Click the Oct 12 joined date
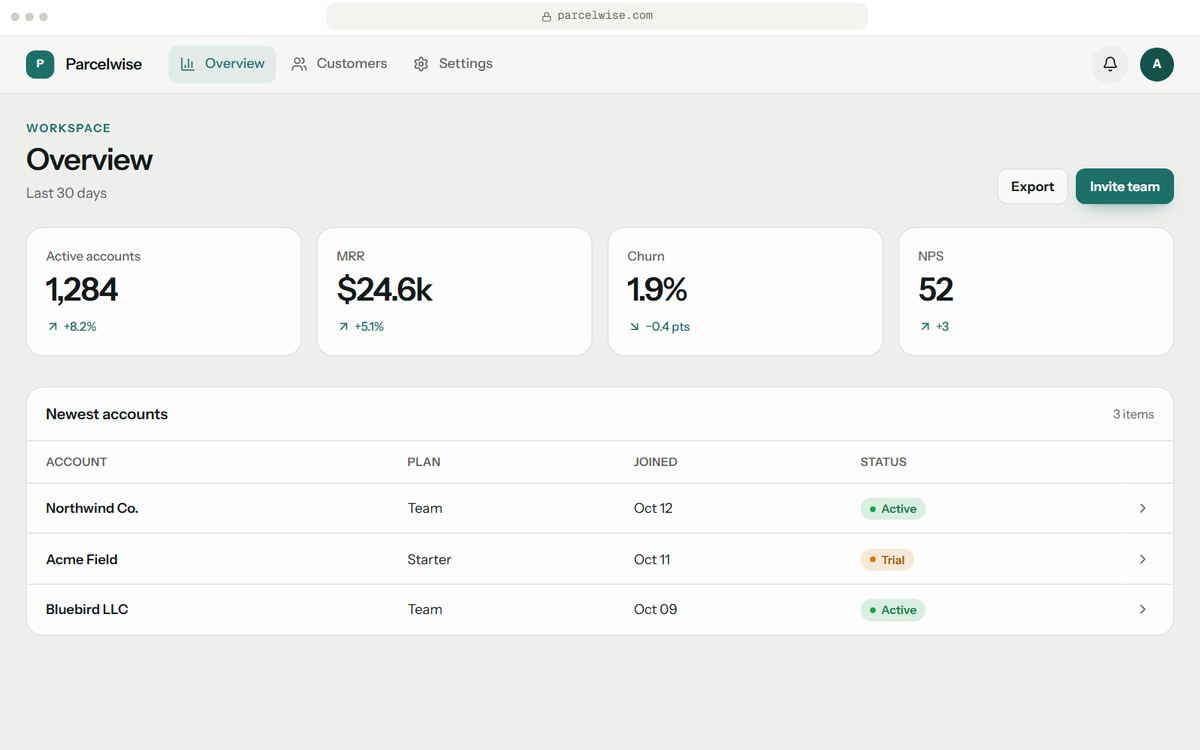 (x=653, y=509)
